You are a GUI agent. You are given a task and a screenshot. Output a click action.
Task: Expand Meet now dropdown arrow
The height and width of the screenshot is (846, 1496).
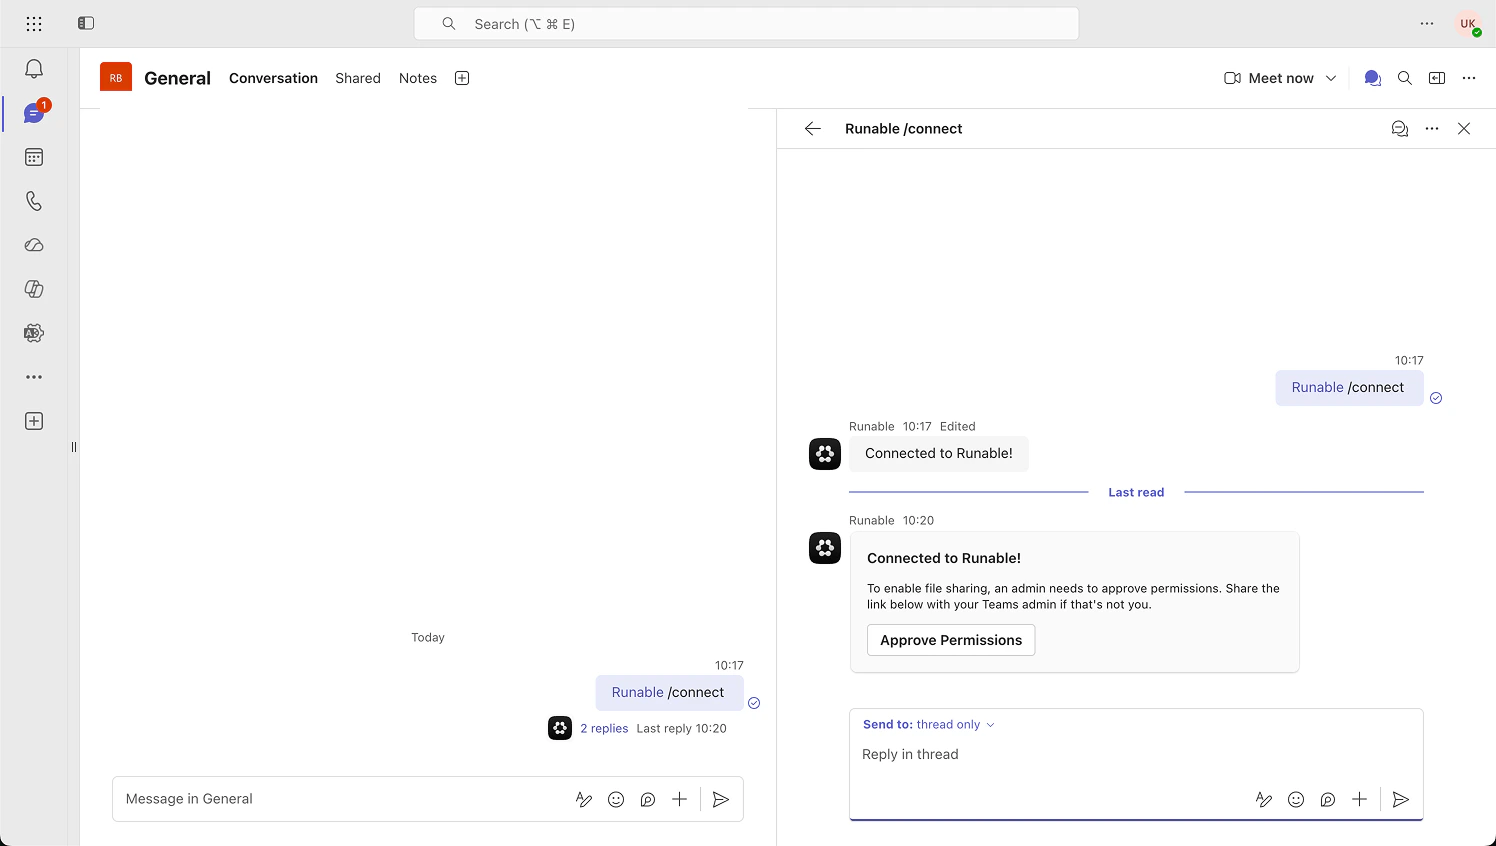[1331, 78]
